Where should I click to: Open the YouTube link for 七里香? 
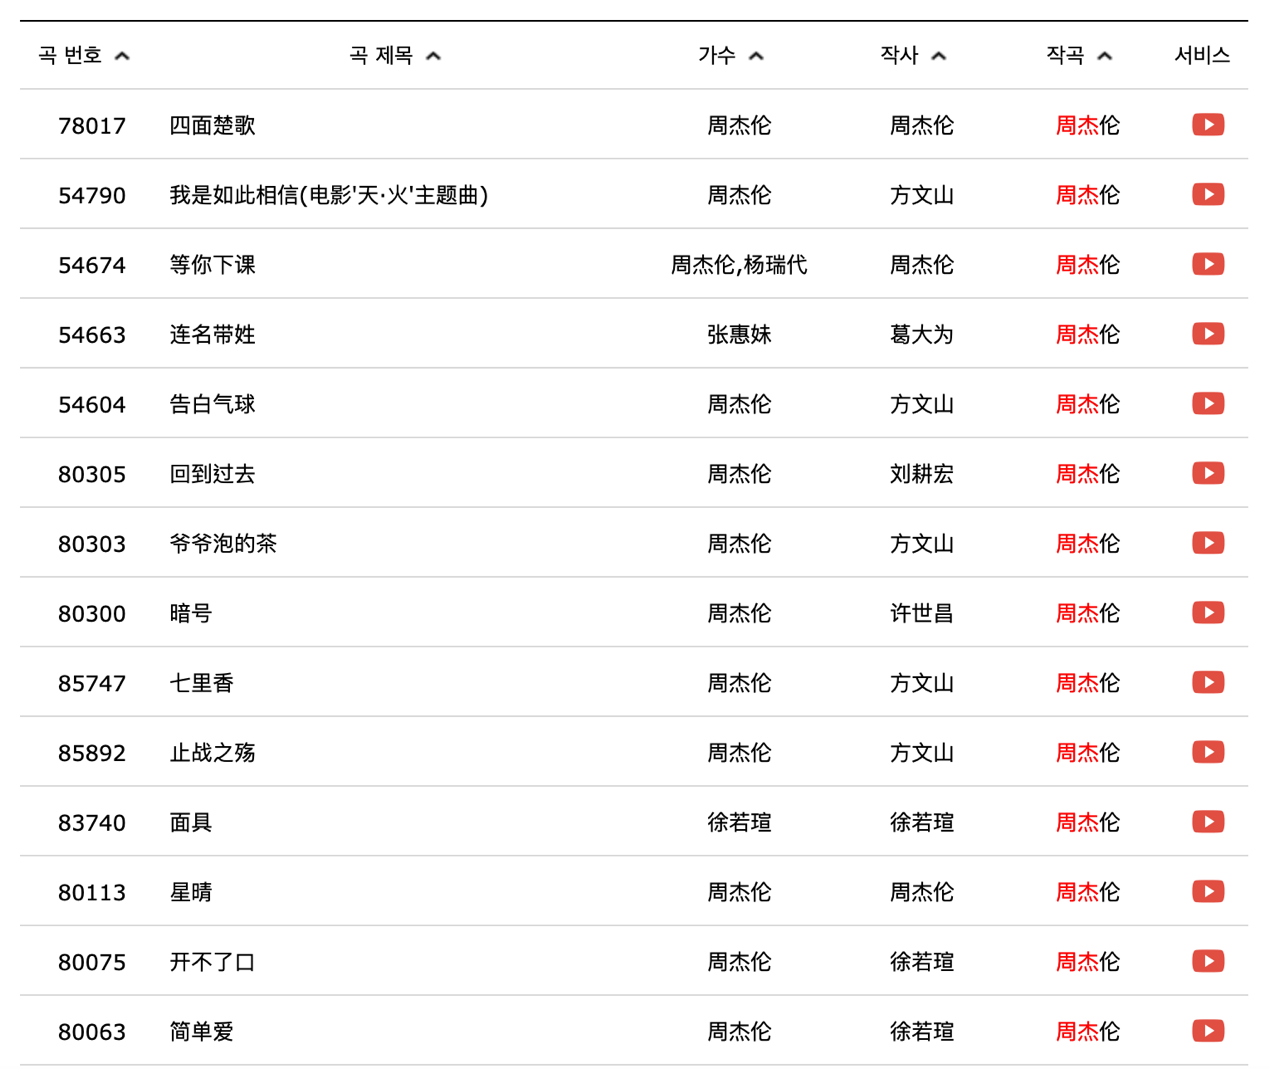point(1207,683)
